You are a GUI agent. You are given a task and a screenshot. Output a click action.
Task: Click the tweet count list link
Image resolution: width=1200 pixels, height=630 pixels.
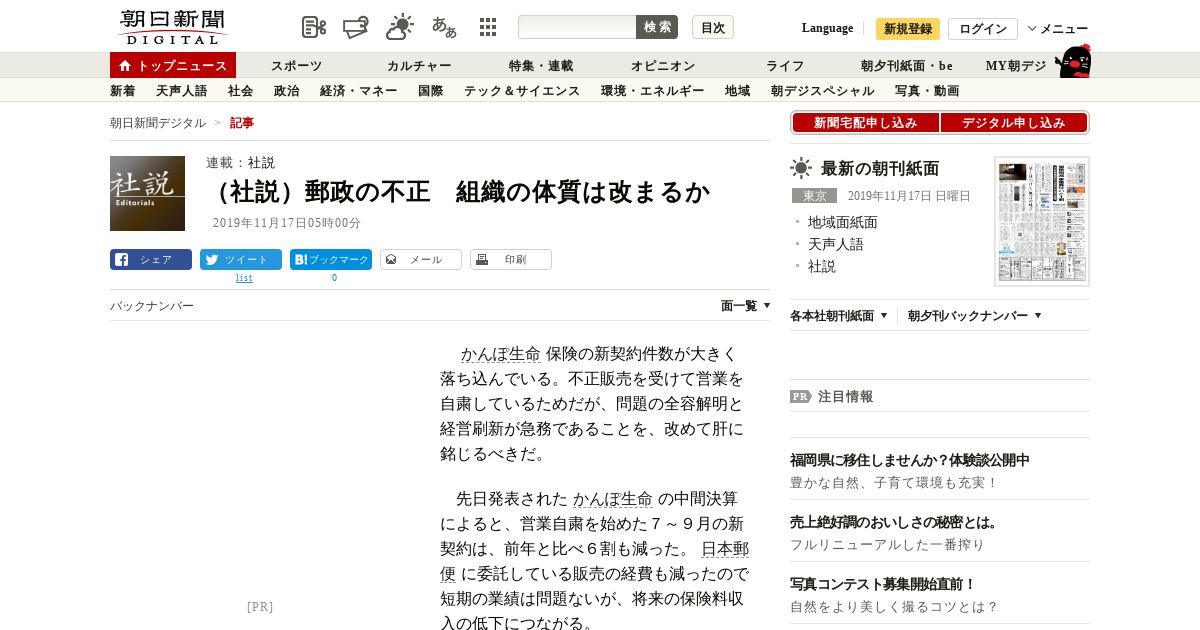point(244,278)
